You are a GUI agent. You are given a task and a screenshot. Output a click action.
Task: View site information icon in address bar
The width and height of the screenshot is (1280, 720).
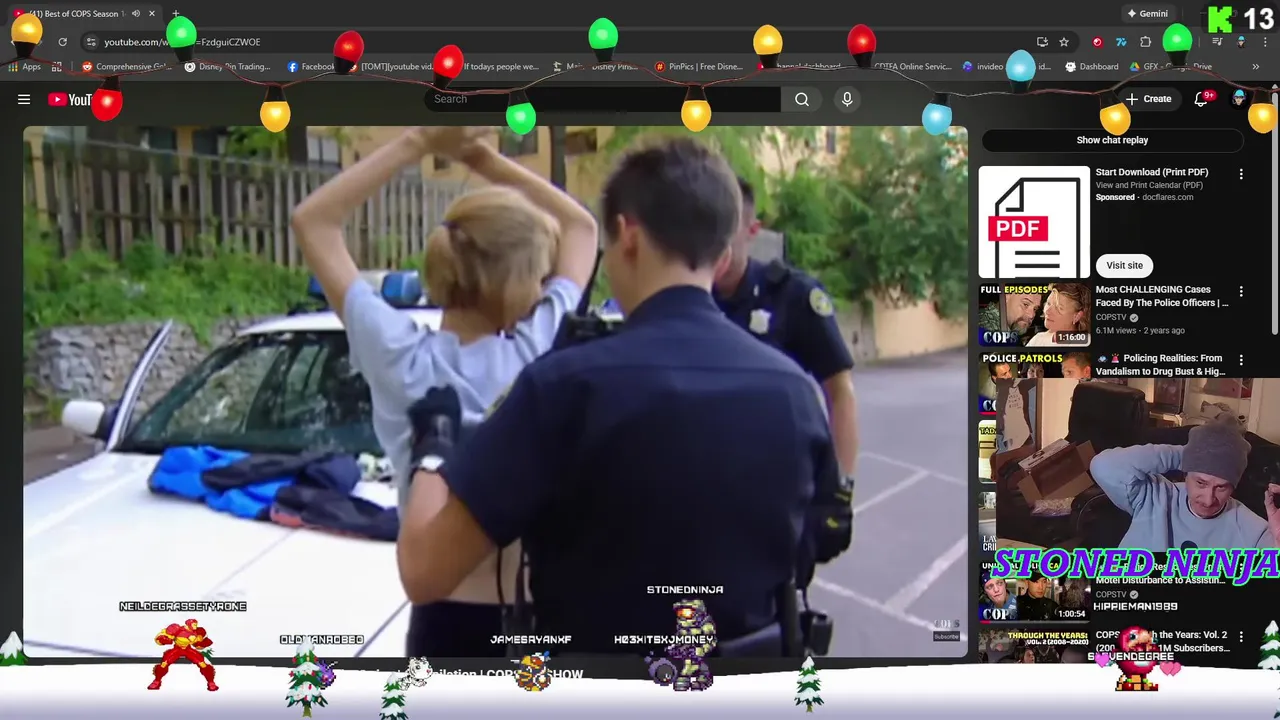click(x=91, y=42)
